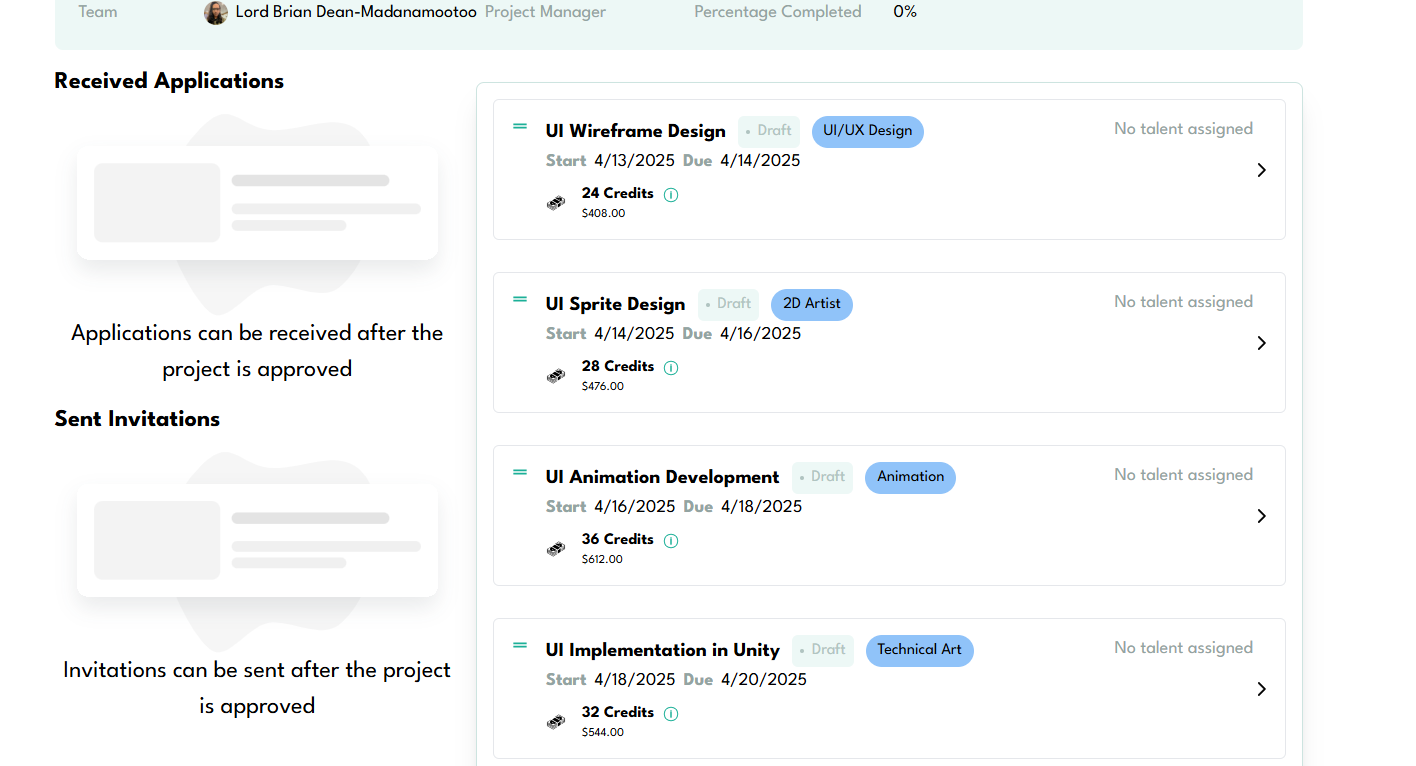Select the UI Wireframe Design title
The image size is (1416, 766).
[636, 131]
